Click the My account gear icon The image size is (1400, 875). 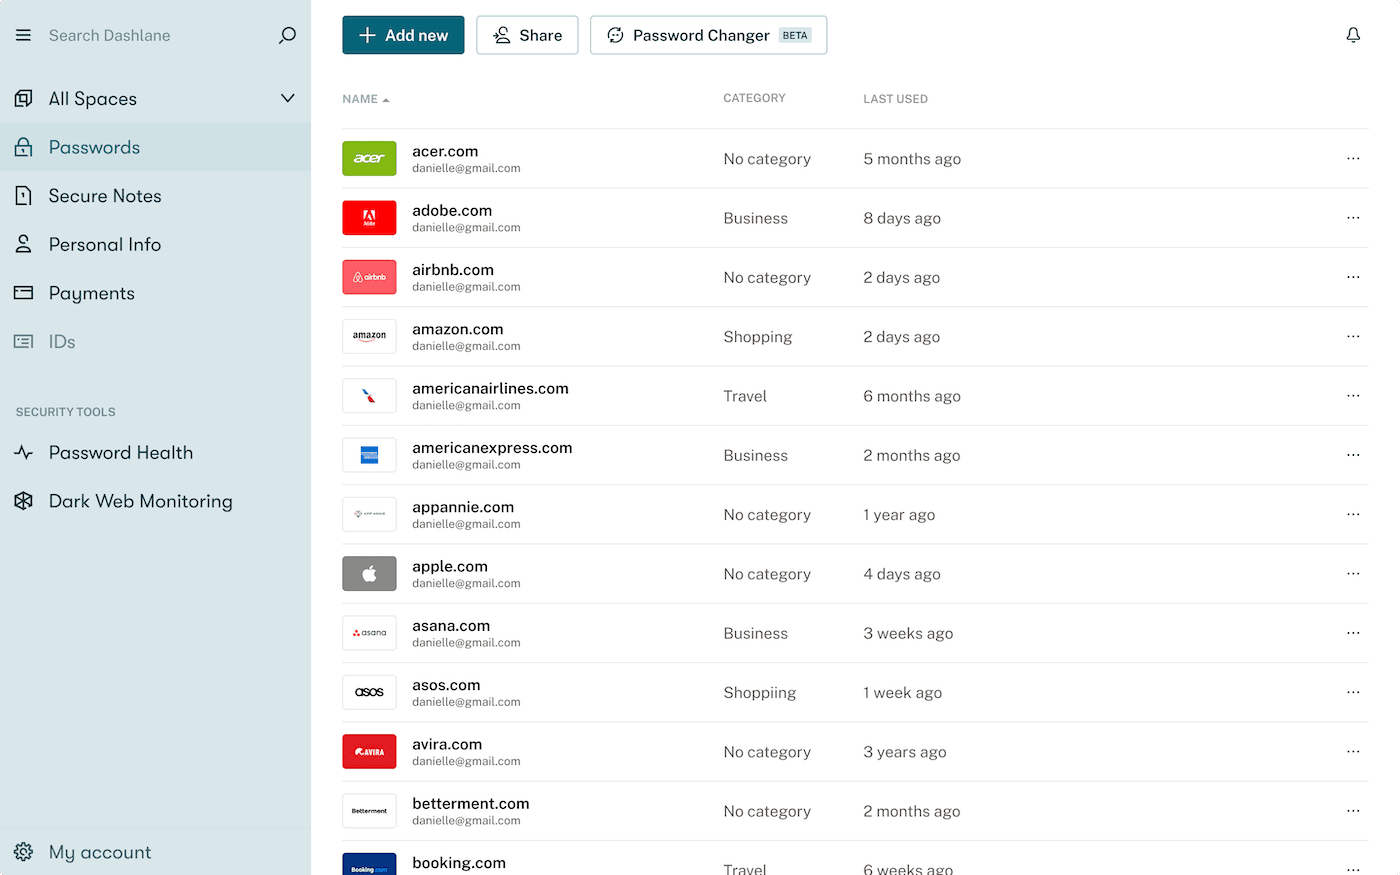click(23, 851)
